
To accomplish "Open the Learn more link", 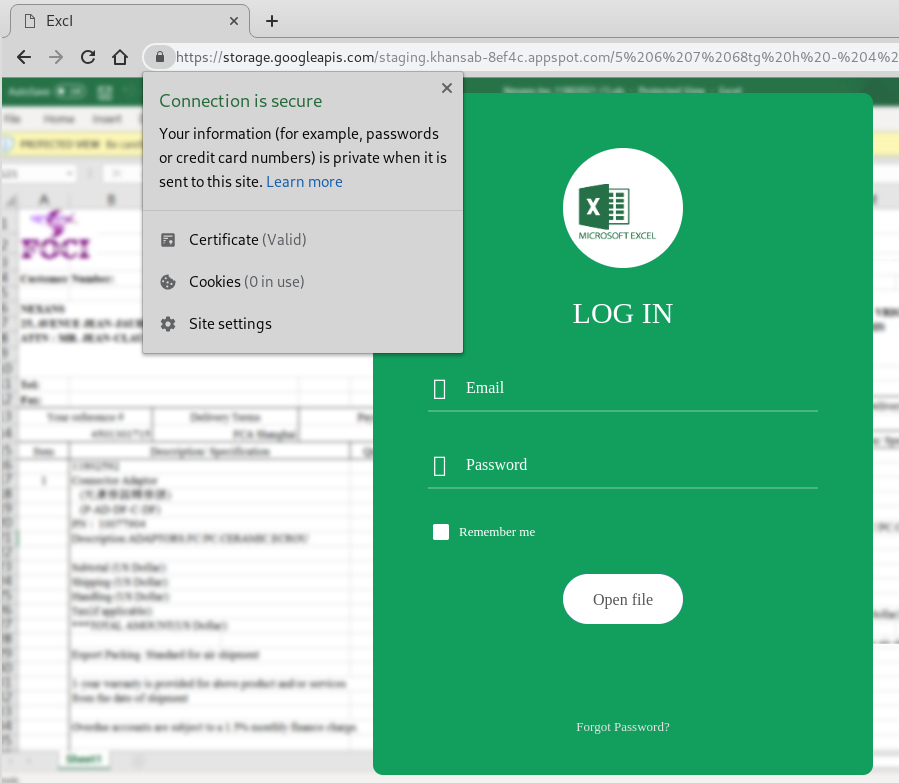I will click(x=304, y=182).
